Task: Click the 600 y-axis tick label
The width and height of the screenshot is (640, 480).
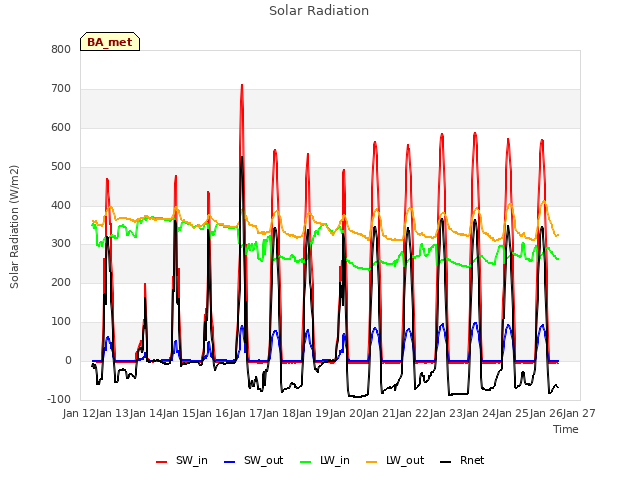Action: tap(61, 127)
